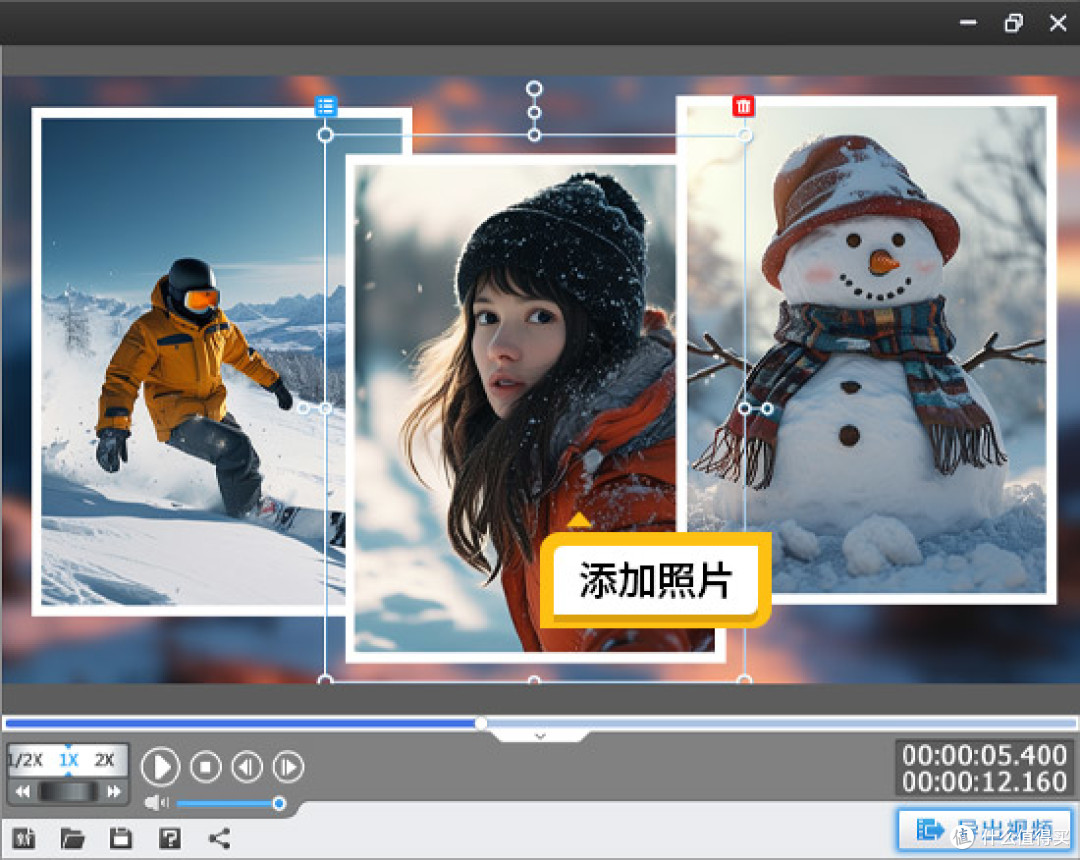Set playback speed to 1/2X
The height and width of the screenshot is (860, 1080).
[x=25, y=760]
